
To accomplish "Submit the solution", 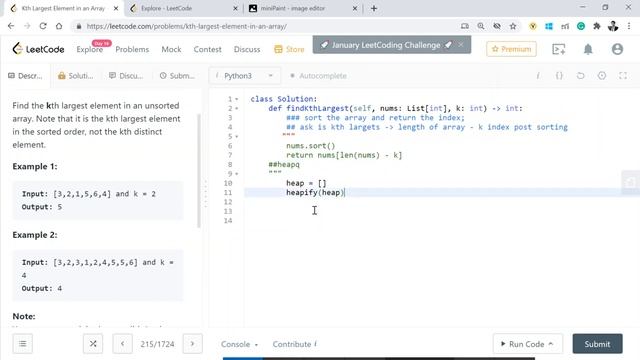I will coord(597,344).
